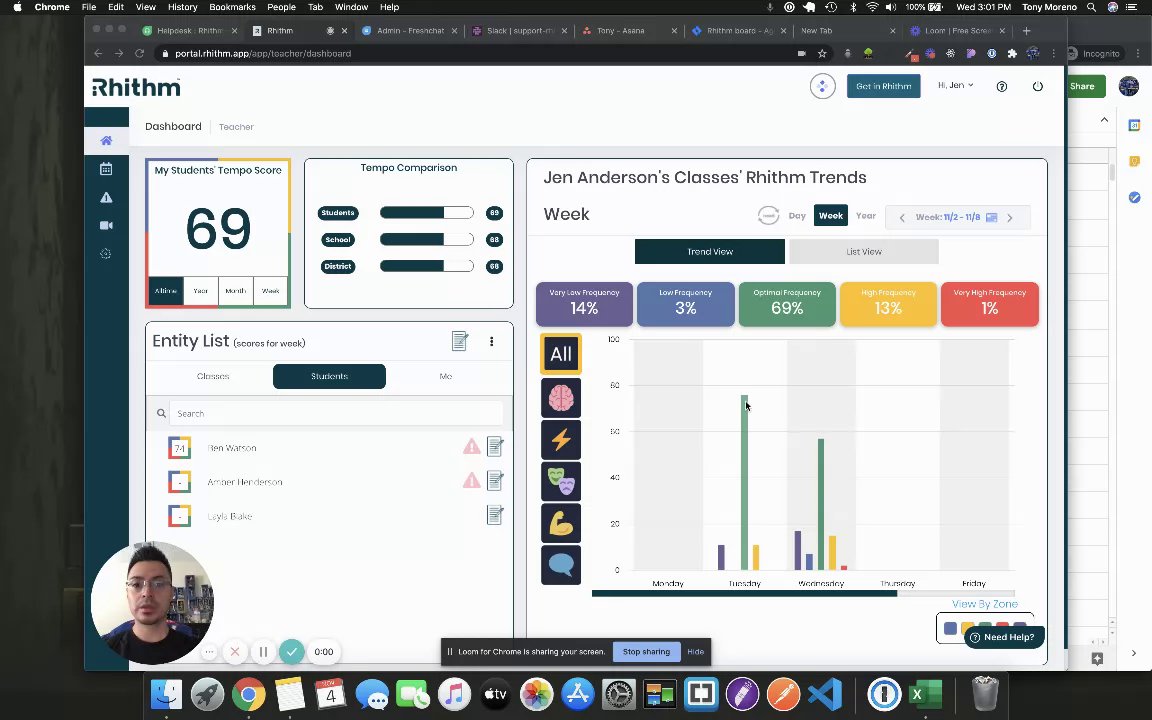Select the theater masks emotional category icon

561,481
